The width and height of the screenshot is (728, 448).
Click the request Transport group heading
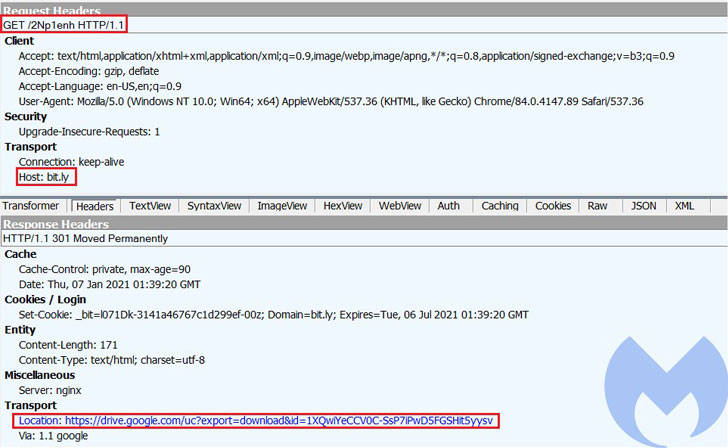point(30,147)
